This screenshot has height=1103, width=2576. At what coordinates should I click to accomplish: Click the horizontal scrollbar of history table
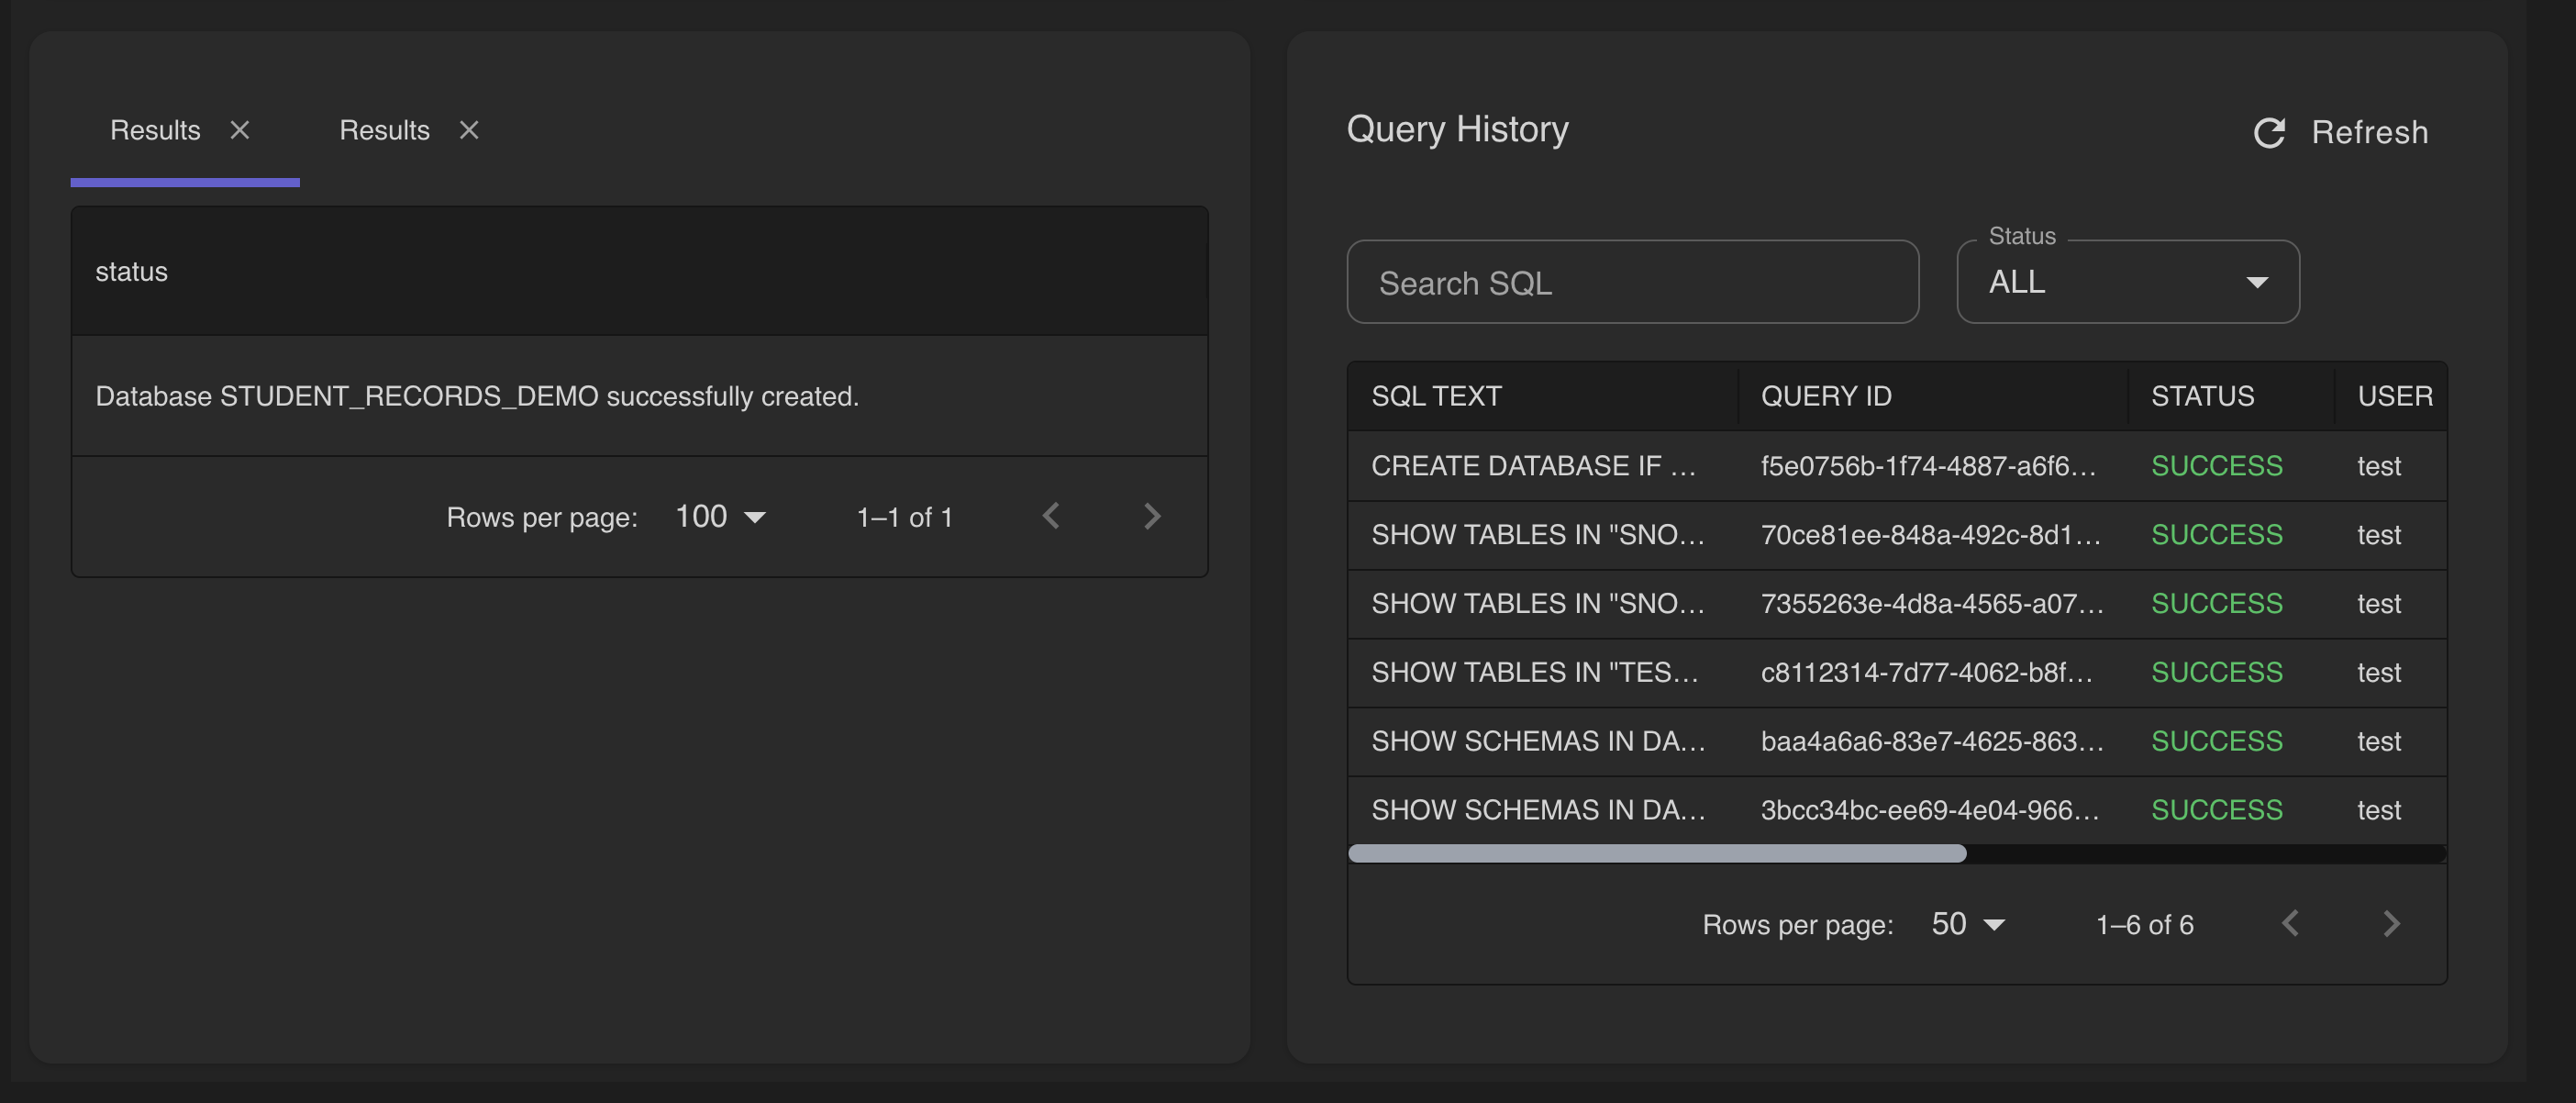(x=1657, y=853)
